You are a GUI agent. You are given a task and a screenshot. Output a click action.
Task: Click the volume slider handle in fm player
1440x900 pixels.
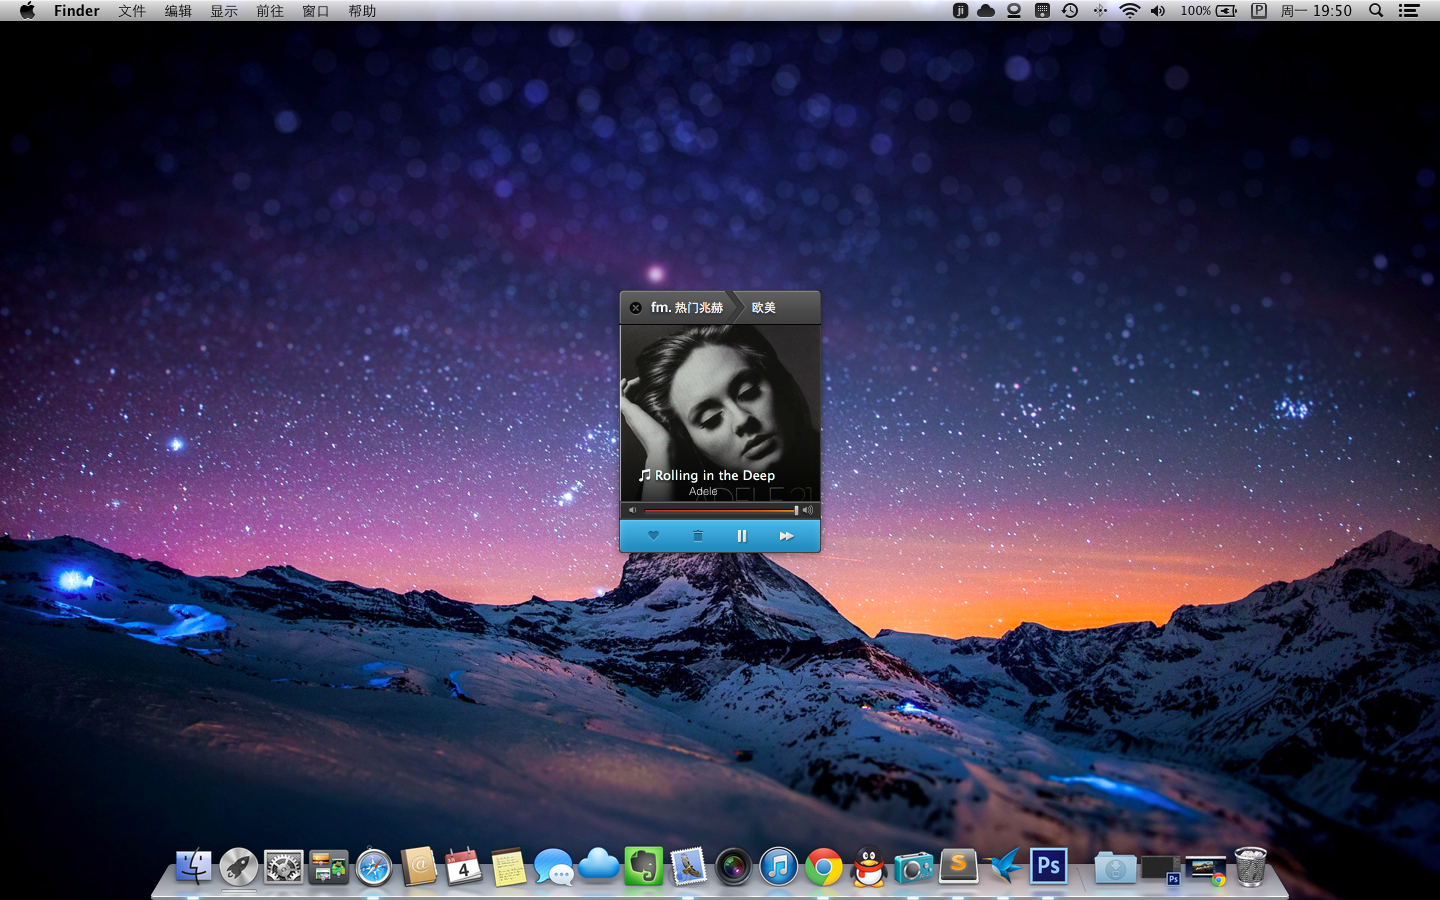pos(796,510)
